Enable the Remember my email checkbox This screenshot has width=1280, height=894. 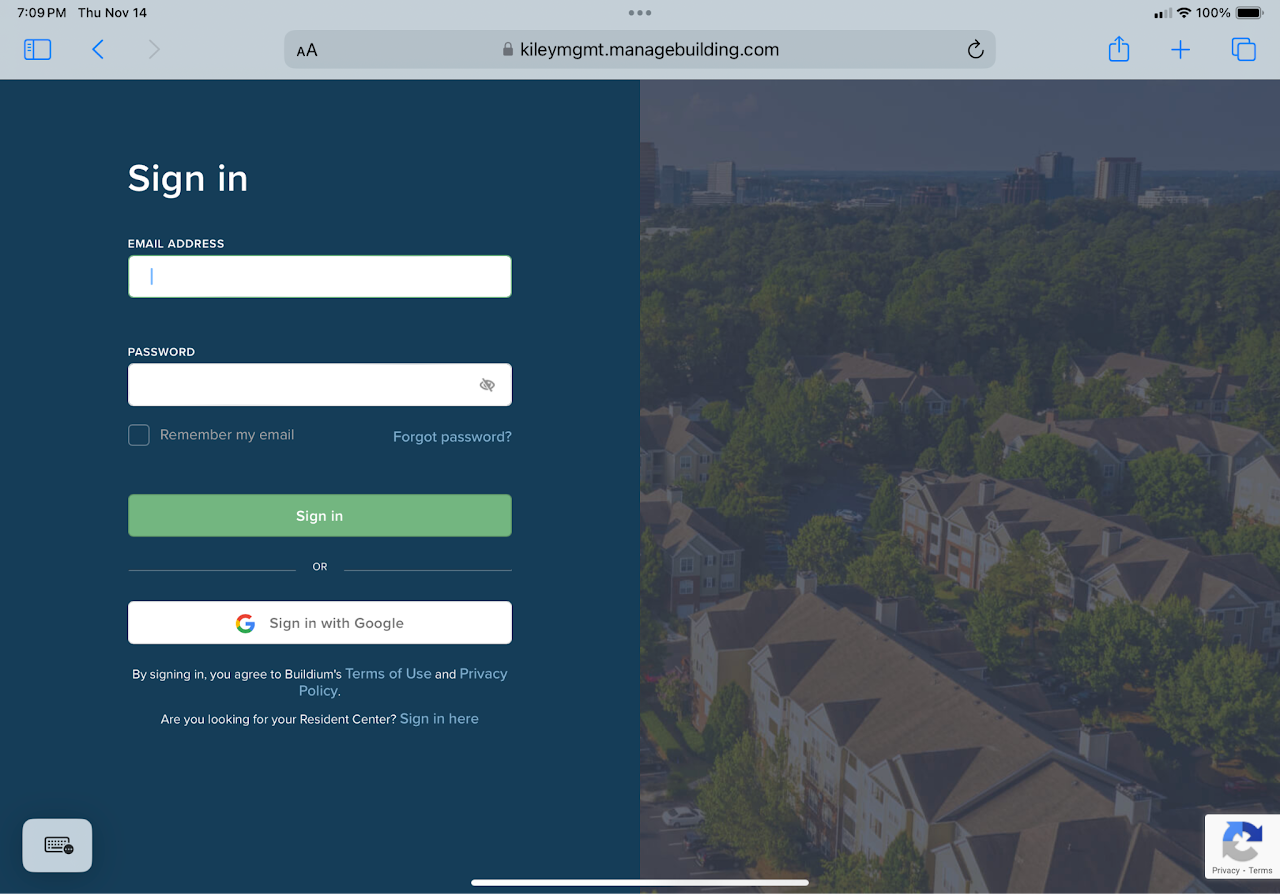click(x=139, y=435)
